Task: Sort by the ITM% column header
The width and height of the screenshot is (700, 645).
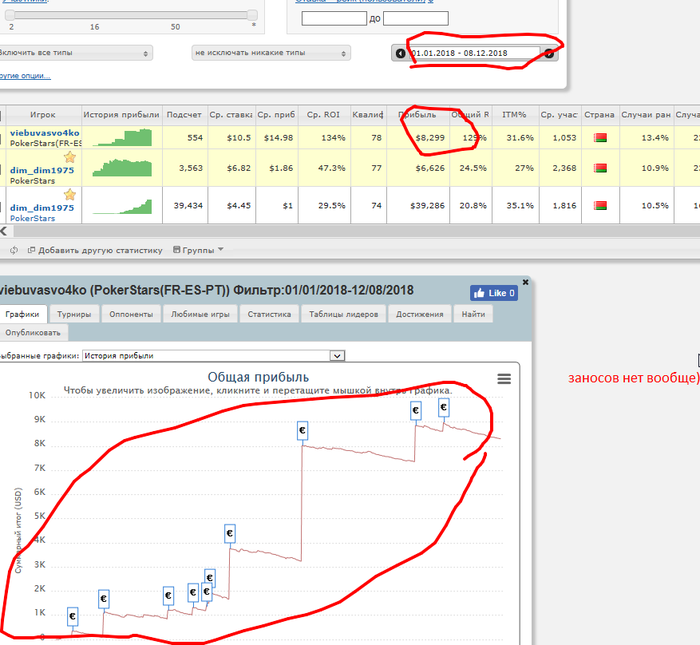Action: click(515, 115)
